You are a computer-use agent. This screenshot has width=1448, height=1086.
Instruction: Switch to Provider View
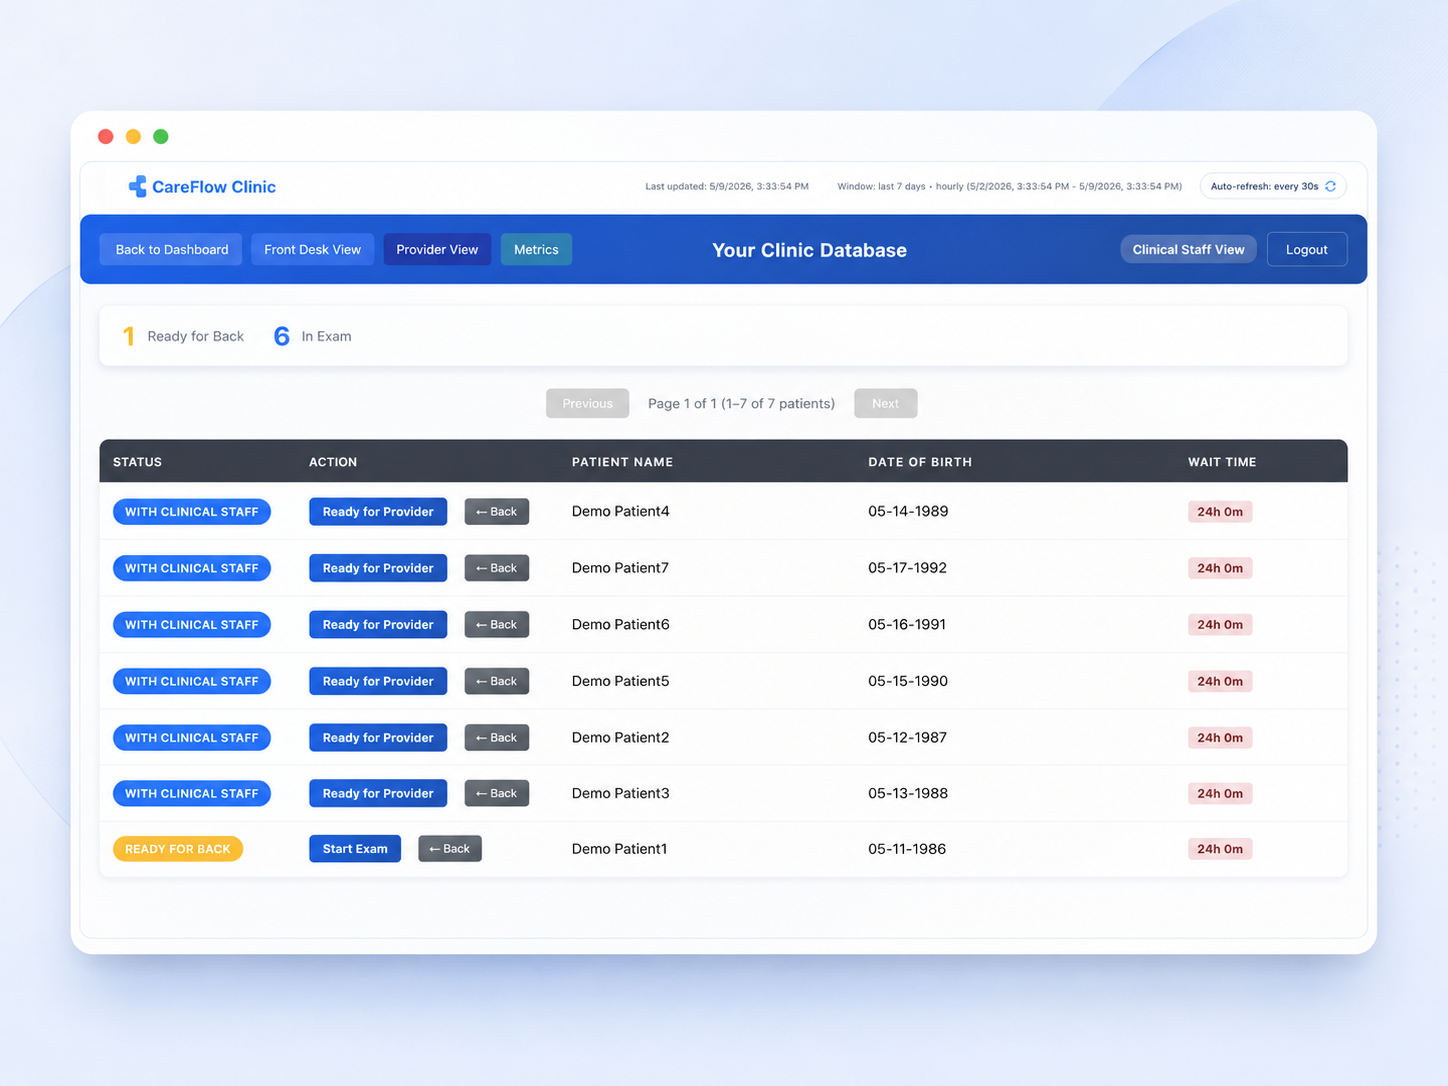tap(437, 249)
